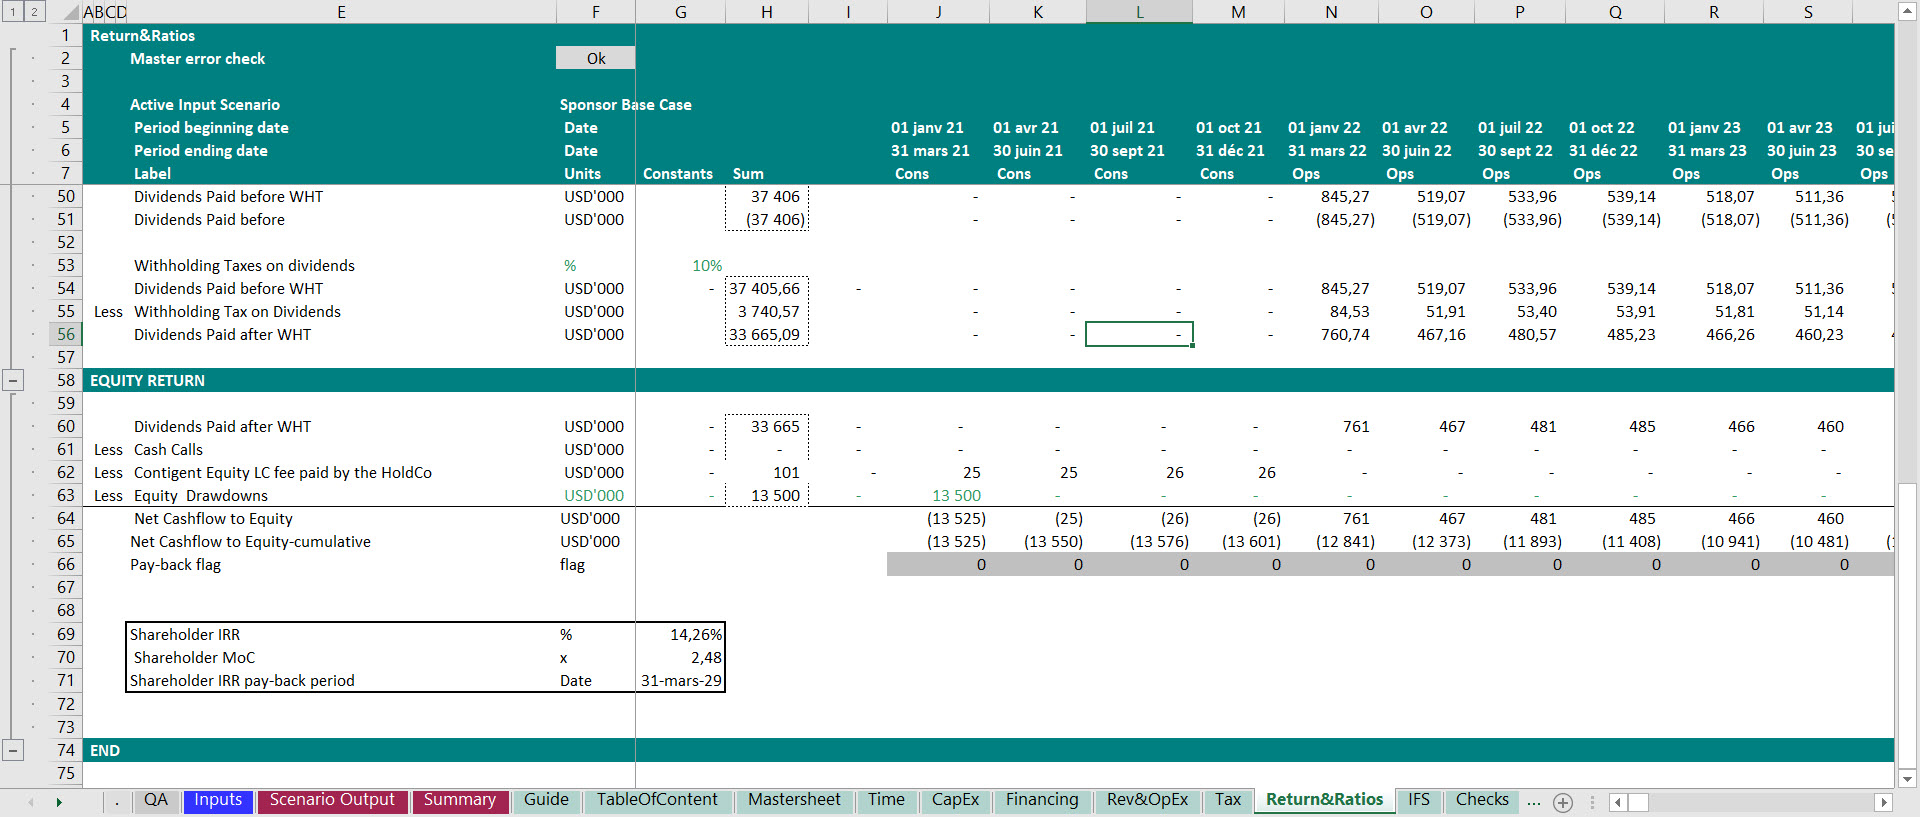Click outline level 1 button
This screenshot has height=817, width=1920.
click(x=12, y=12)
